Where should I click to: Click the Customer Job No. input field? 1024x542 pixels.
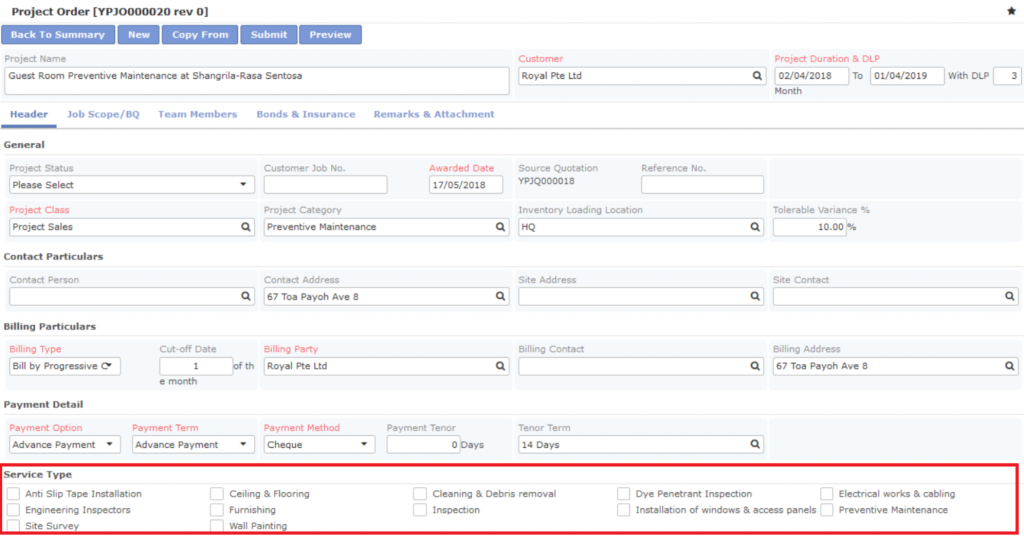(325, 185)
